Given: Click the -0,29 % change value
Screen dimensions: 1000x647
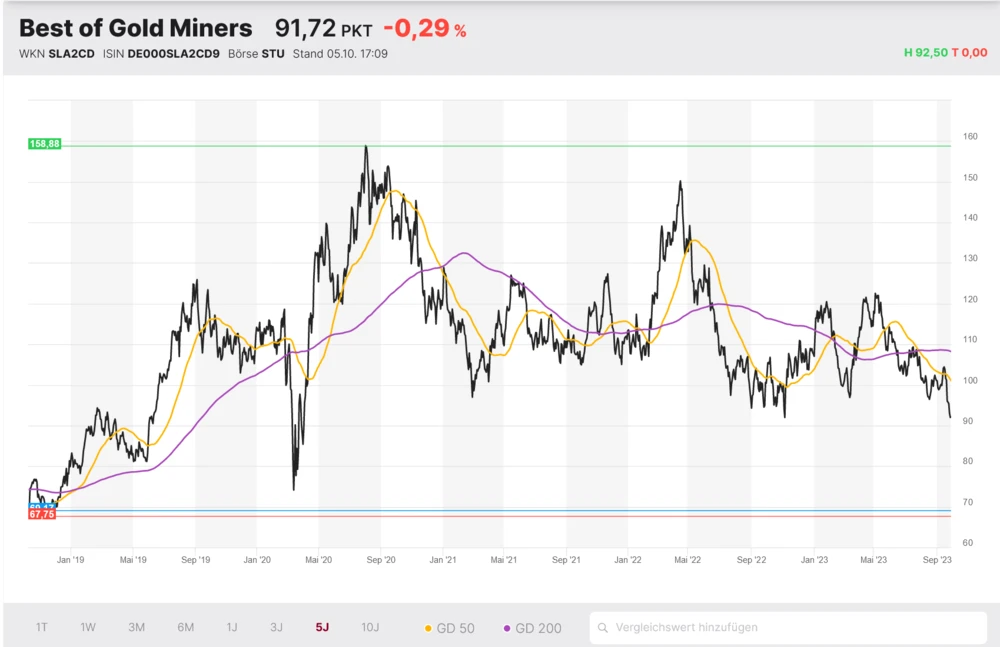Looking at the screenshot, I should coord(424,28).
